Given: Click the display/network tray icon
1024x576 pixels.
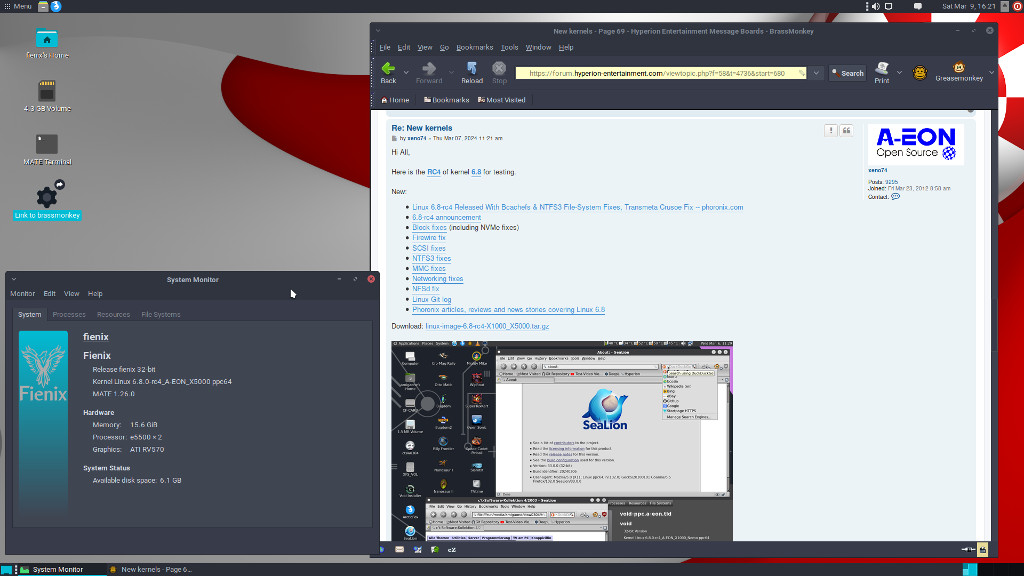Looking at the screenshot, I should (x=889, y=6).
